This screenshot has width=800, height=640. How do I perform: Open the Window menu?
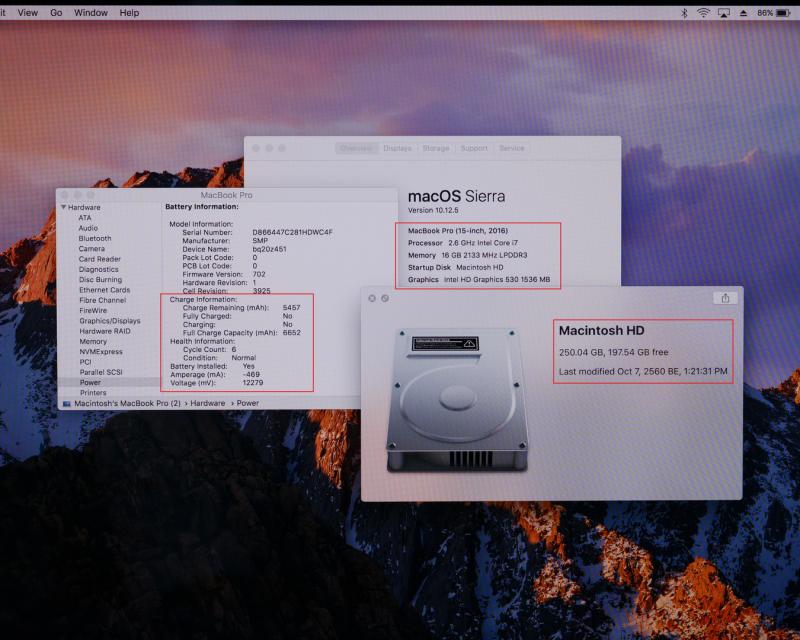click(x=91, y=13)
